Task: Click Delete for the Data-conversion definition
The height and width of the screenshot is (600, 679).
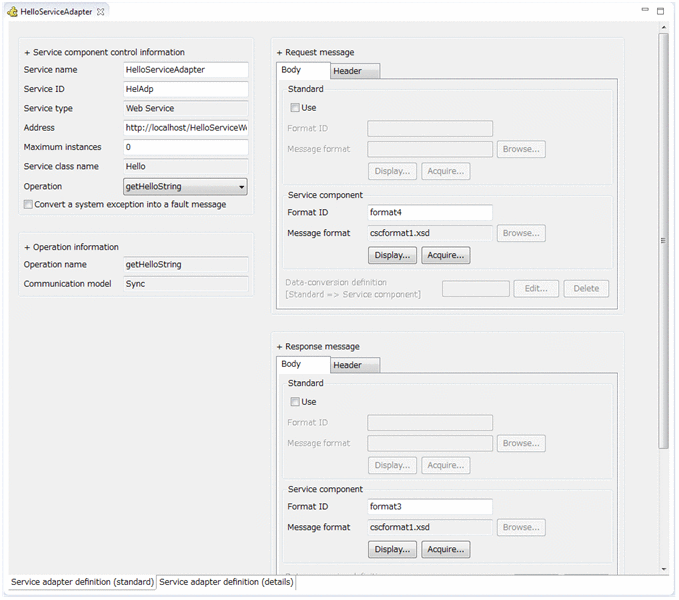Action: click(586, 289)
